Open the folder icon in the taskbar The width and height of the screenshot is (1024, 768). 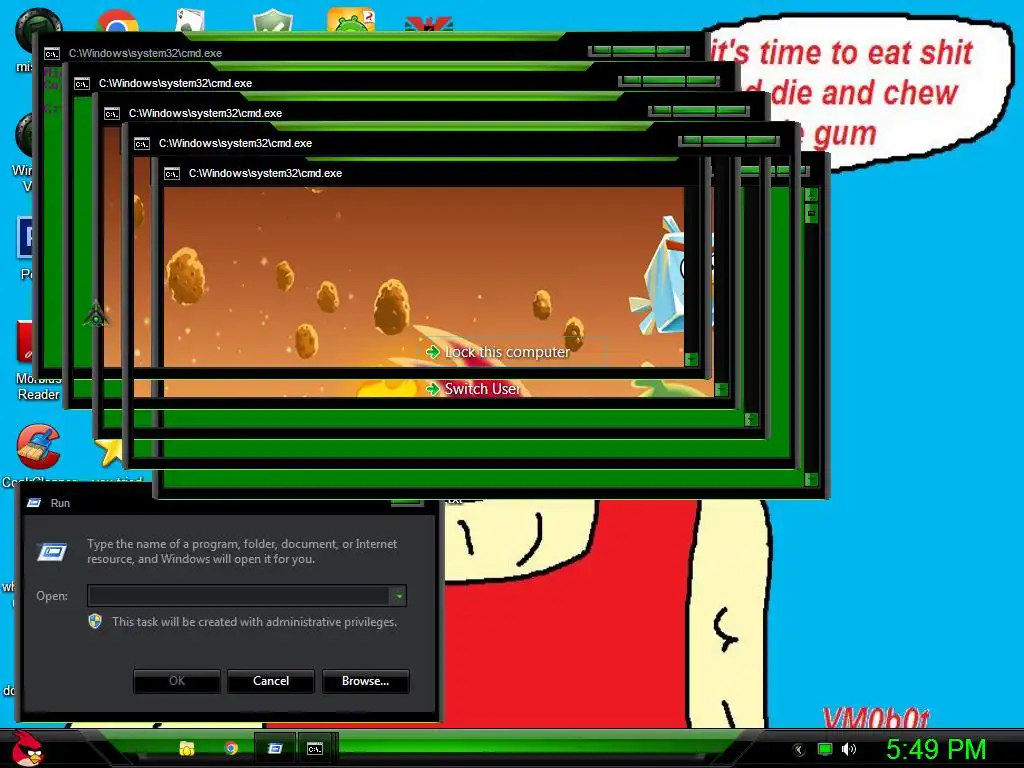pos(187,748)
